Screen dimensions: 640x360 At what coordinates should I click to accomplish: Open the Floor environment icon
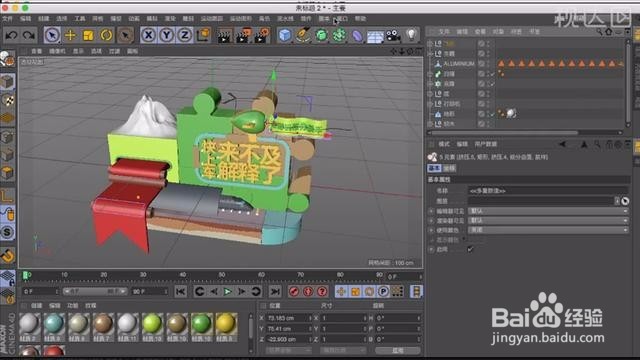(x=375, y=36)
